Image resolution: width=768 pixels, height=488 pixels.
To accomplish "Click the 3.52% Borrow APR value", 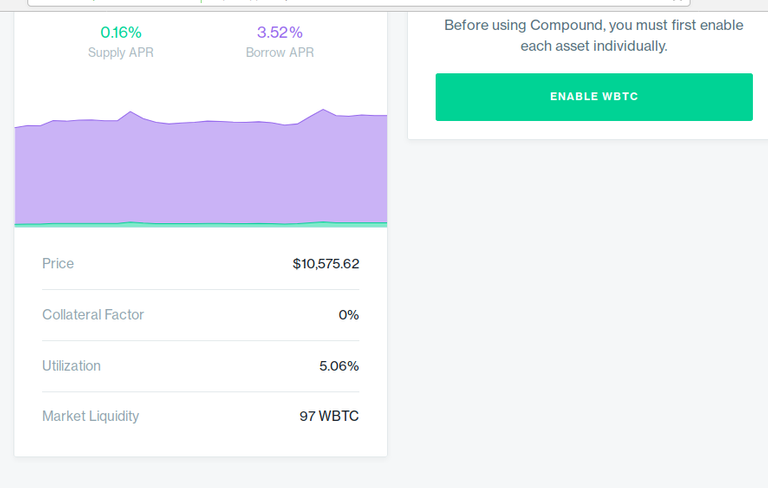I will pos(280,32).
